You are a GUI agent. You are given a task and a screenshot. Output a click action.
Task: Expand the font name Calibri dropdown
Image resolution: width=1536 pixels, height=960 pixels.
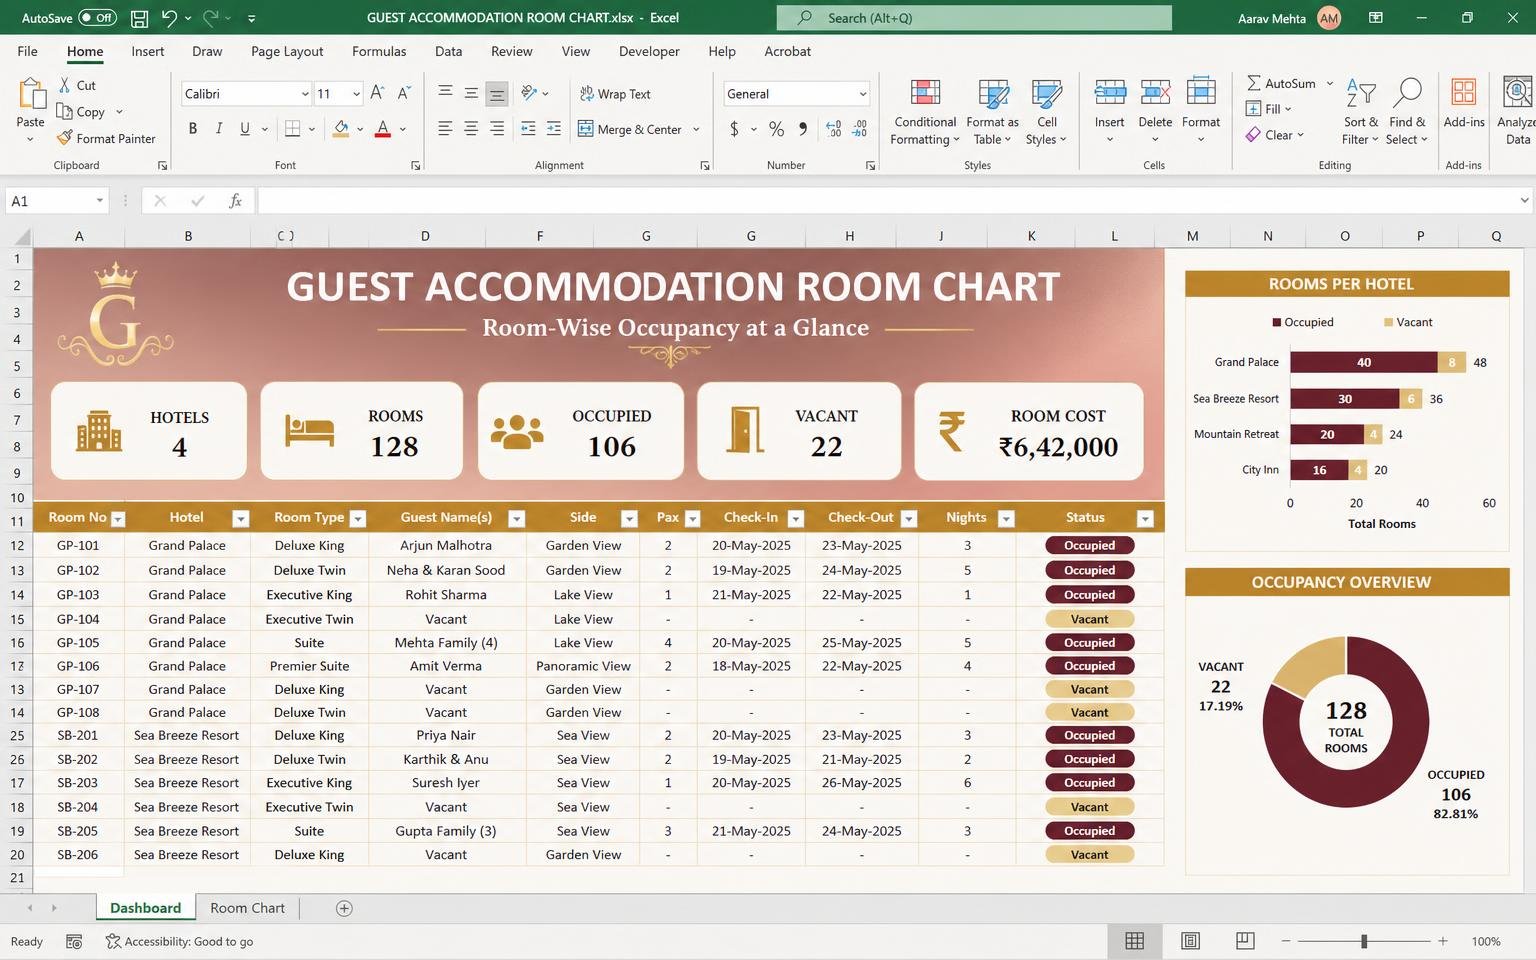tap(305, 93)
